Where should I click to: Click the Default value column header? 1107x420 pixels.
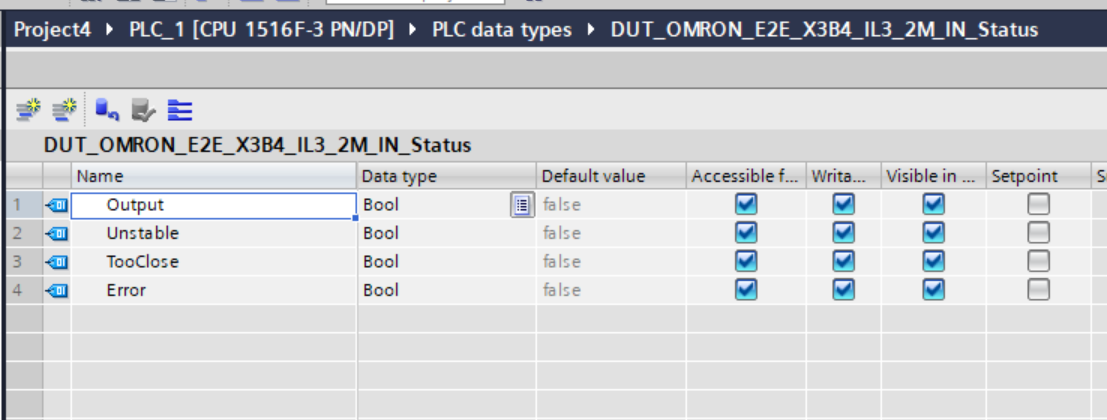point(611,176)
